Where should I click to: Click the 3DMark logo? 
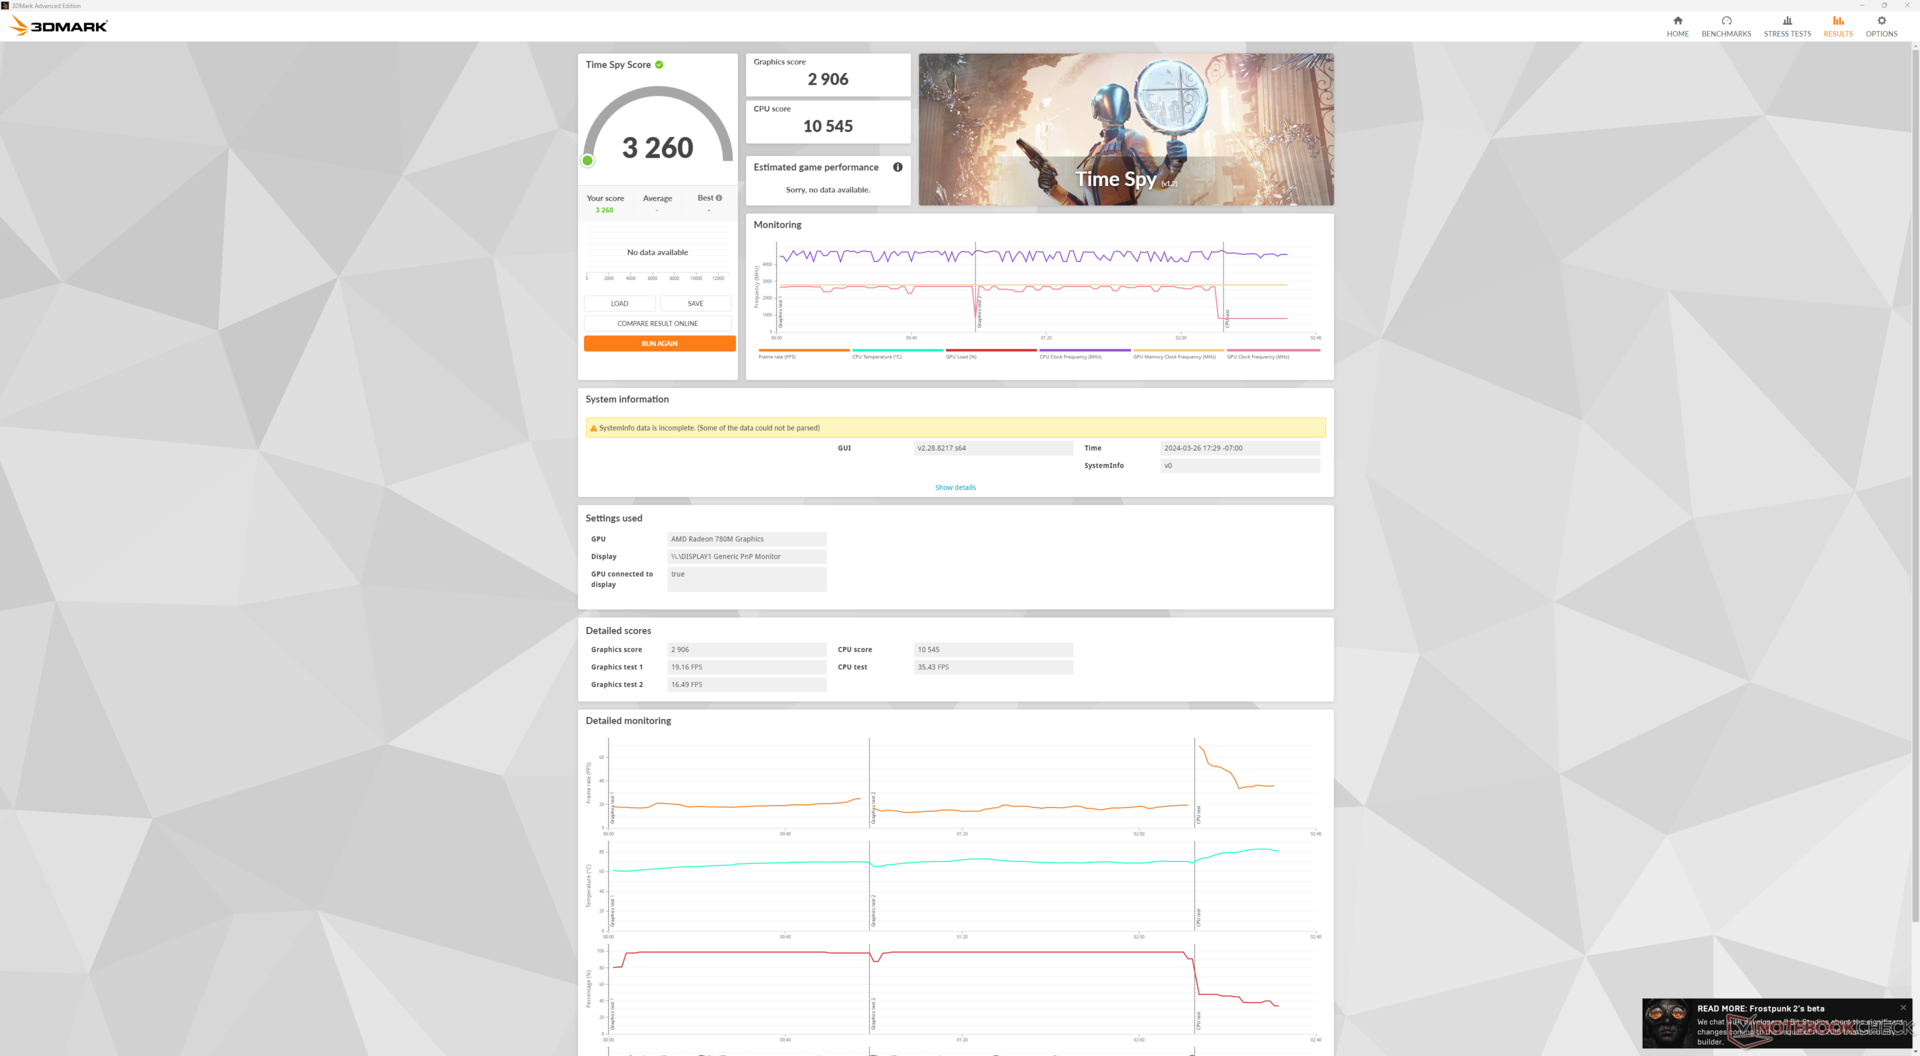[x=59, y=26]
